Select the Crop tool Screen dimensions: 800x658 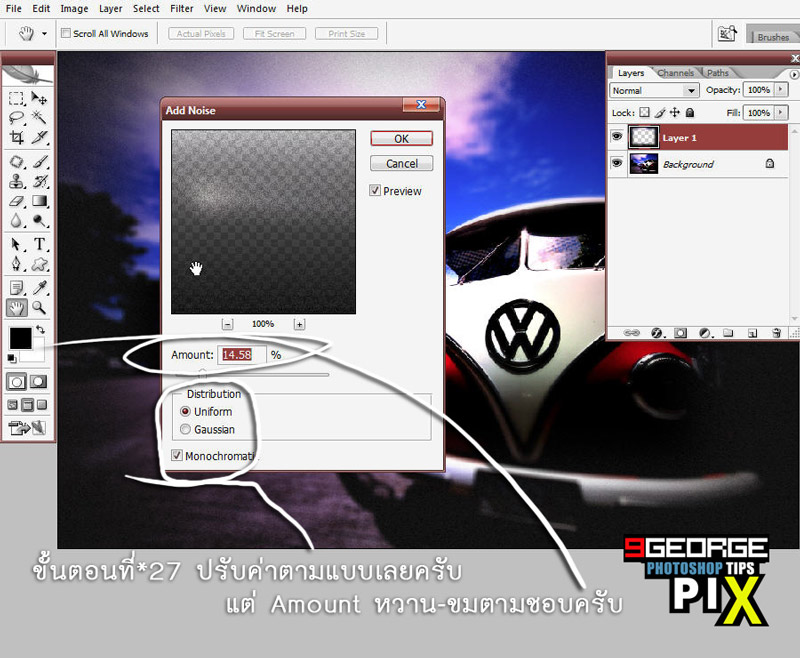tap(16, 137)
